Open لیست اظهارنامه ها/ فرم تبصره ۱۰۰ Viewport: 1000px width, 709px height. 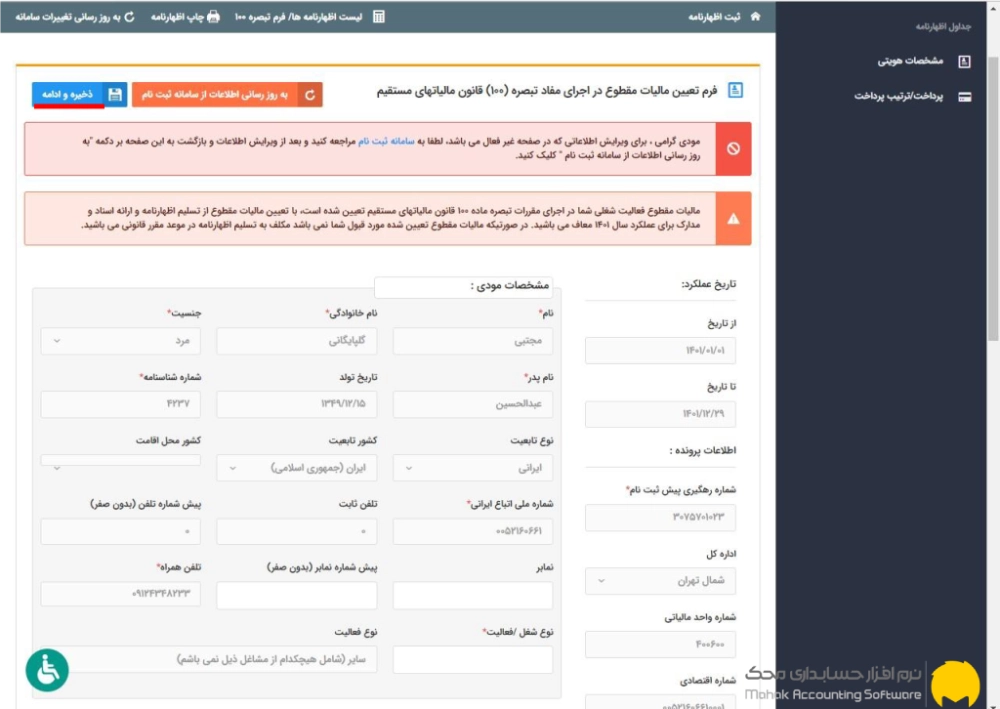298,17
